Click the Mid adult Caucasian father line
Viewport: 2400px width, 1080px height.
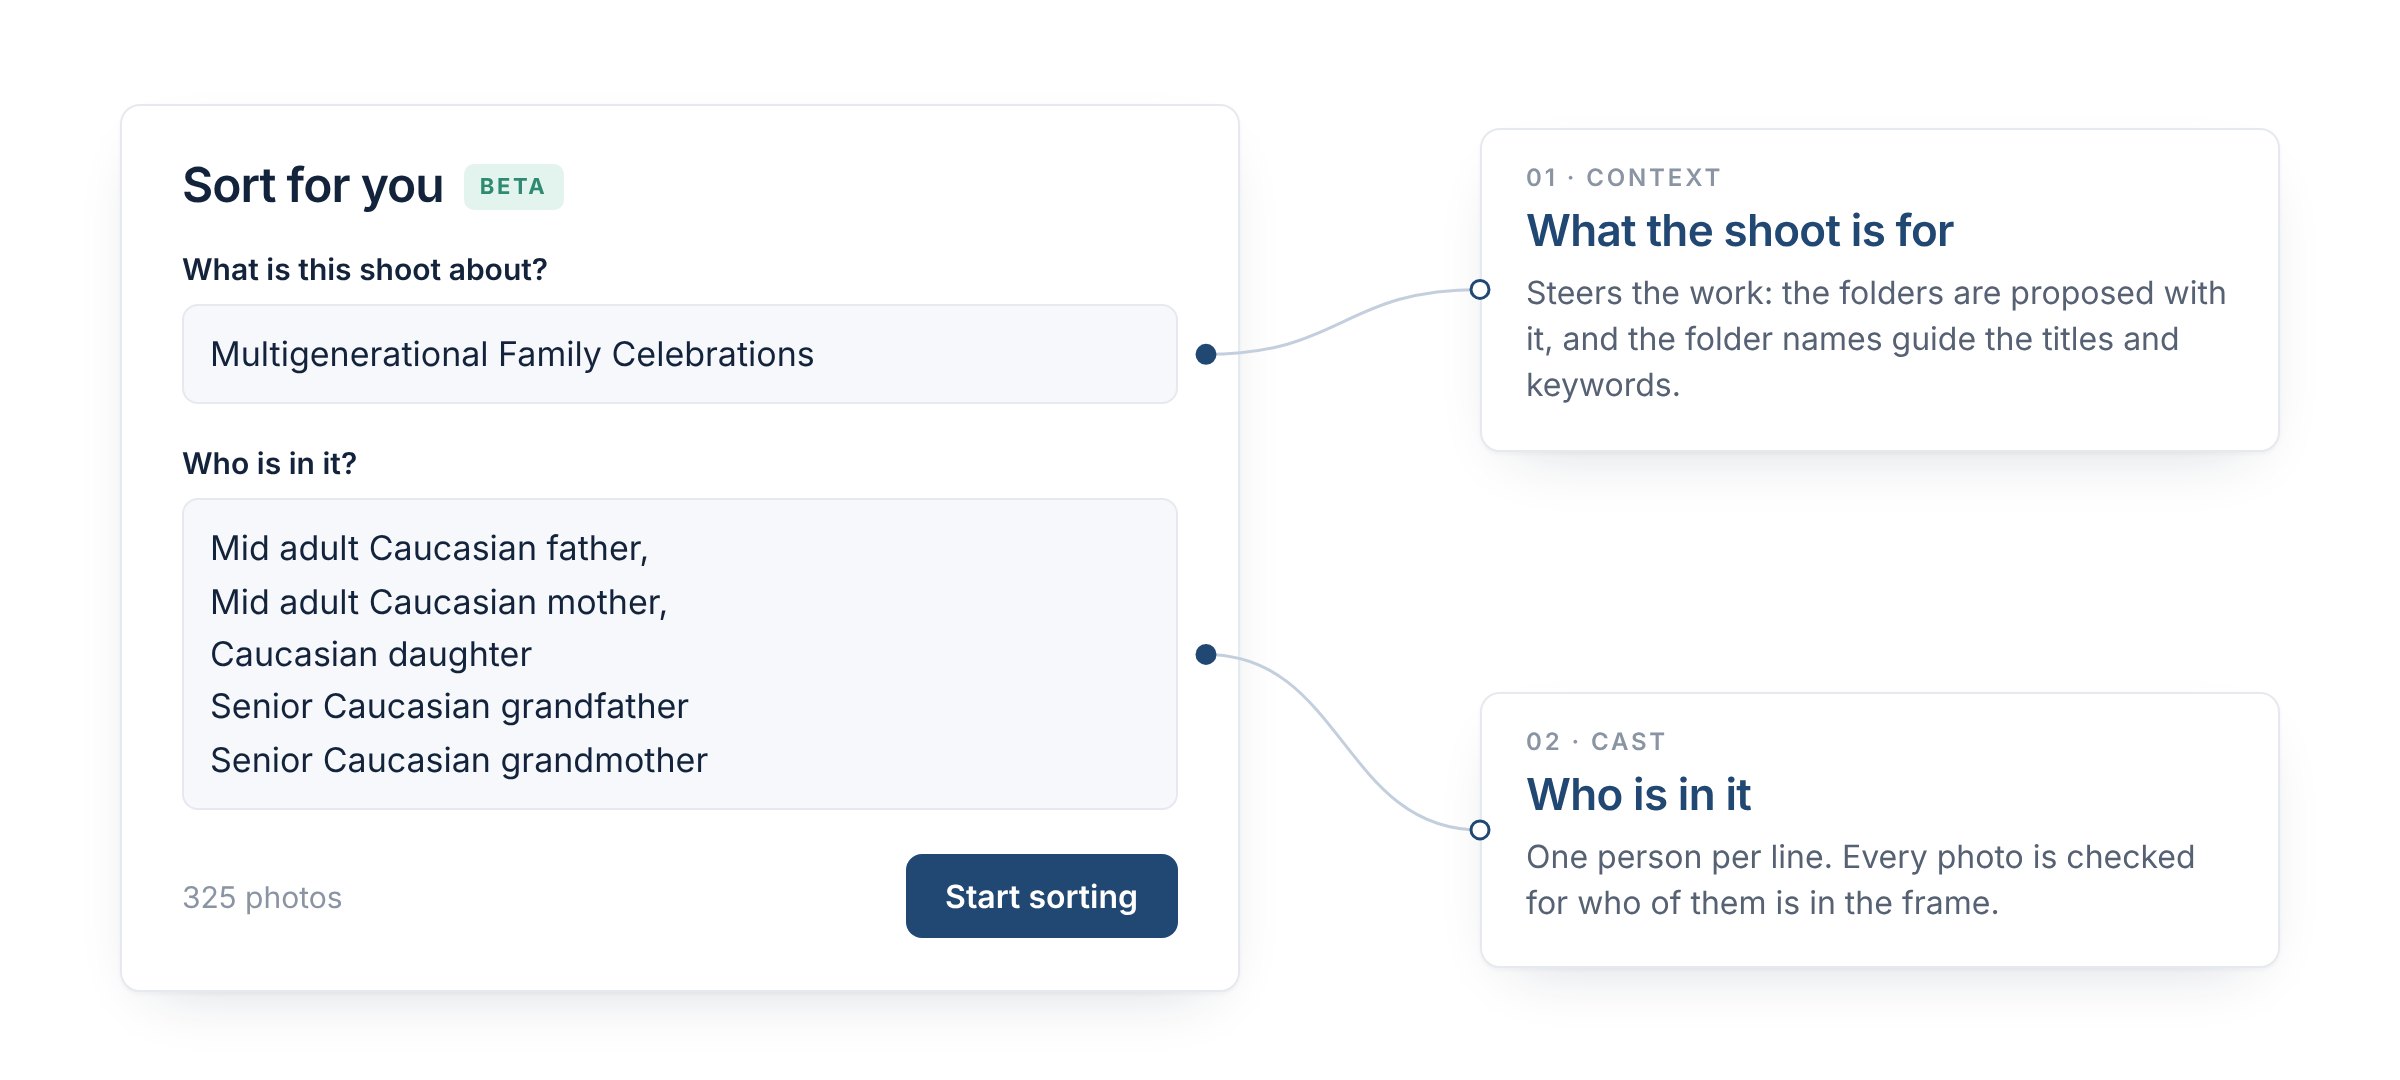pos(429,548)
